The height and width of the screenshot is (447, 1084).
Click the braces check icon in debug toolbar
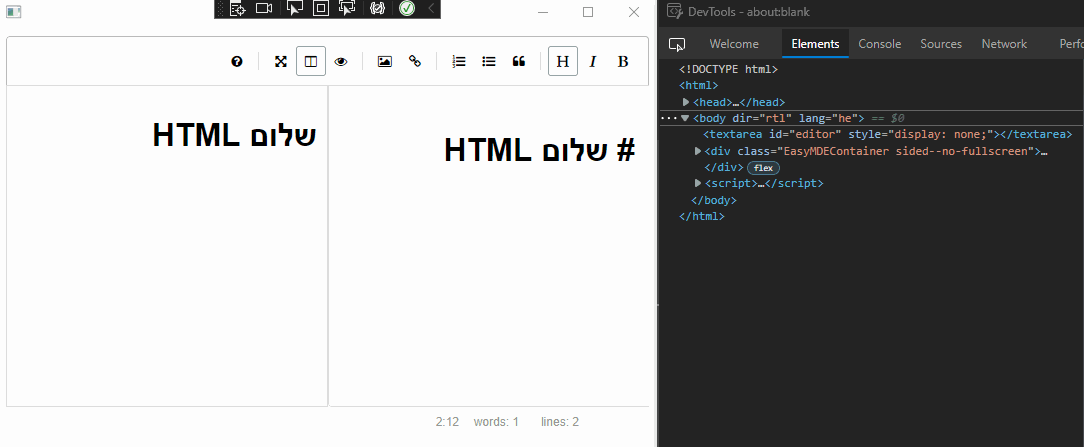point(377,8)
